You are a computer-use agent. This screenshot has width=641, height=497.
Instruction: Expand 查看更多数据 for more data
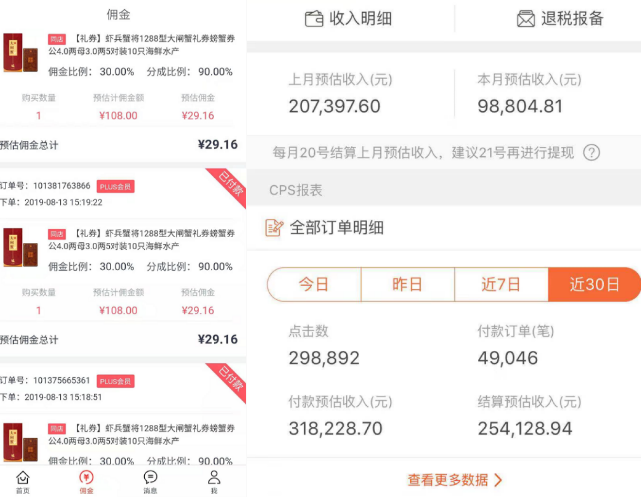coord(455,480)
